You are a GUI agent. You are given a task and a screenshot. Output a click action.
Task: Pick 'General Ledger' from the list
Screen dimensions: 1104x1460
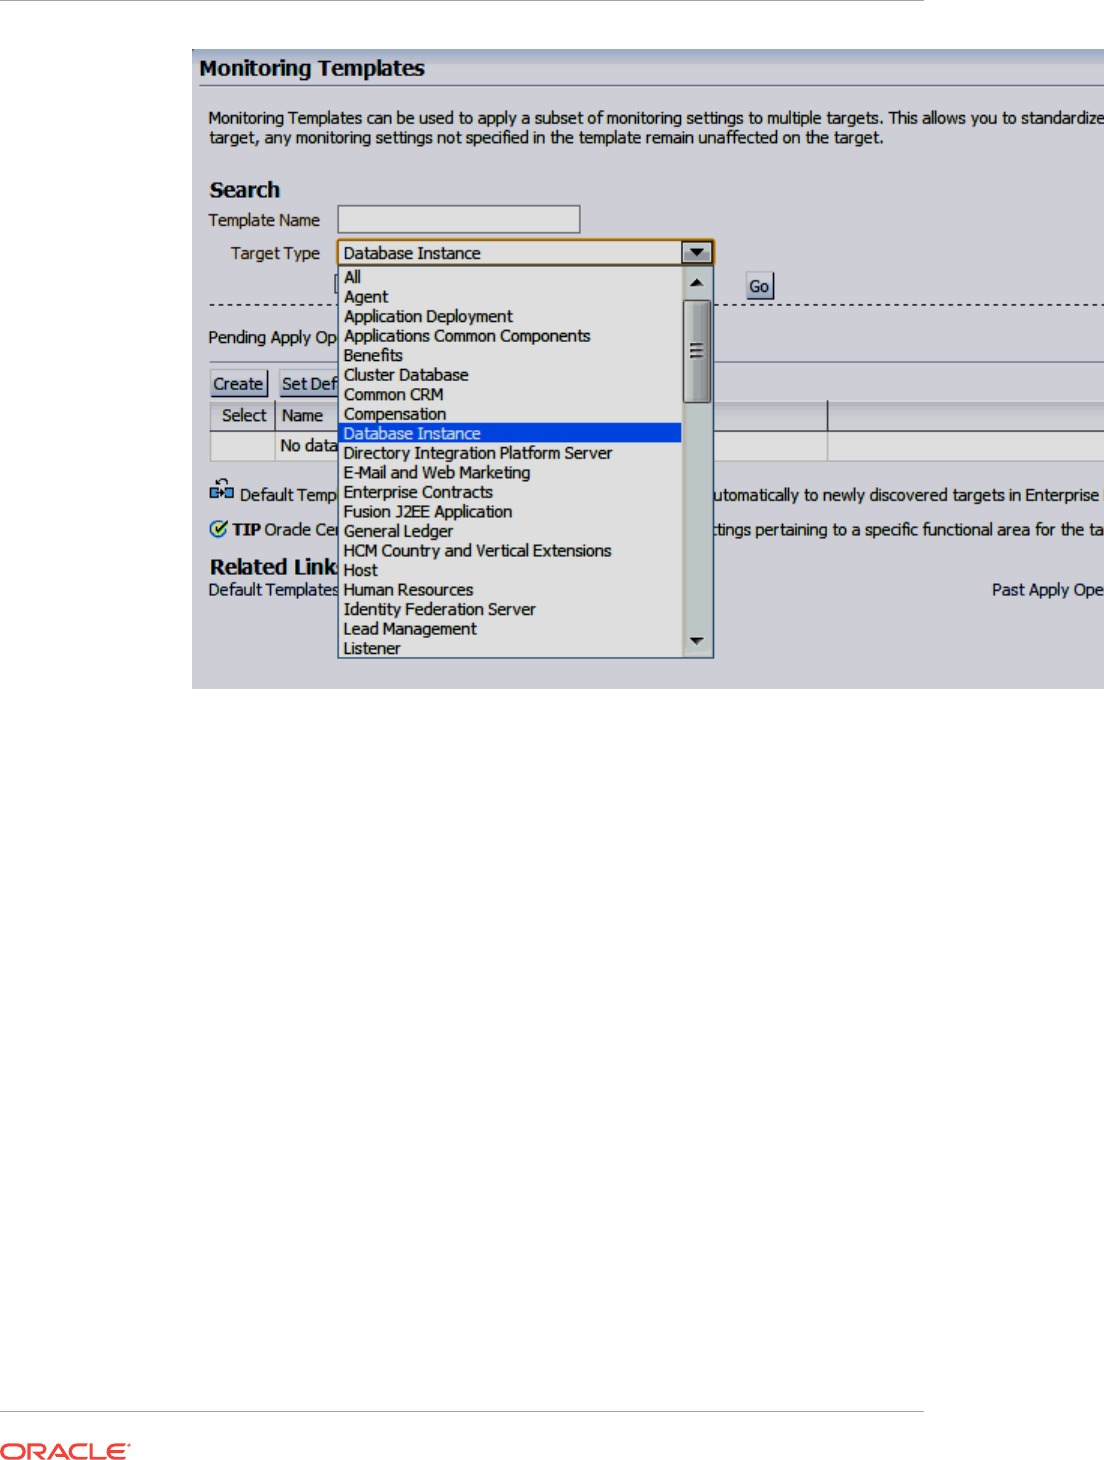(511, 531)
